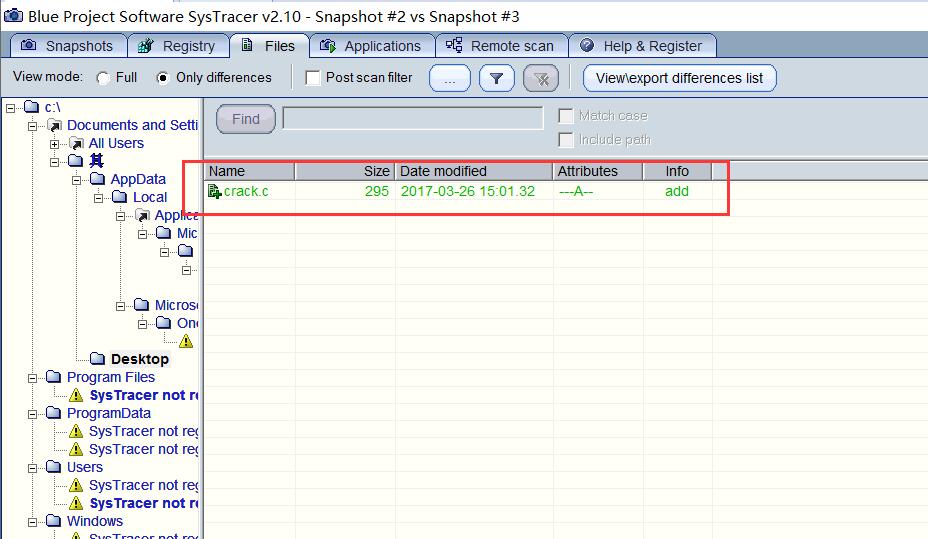Click the date 2017-03-26 15:01.32
Viewport: 928px width, 539px height.
coord(468,191)
